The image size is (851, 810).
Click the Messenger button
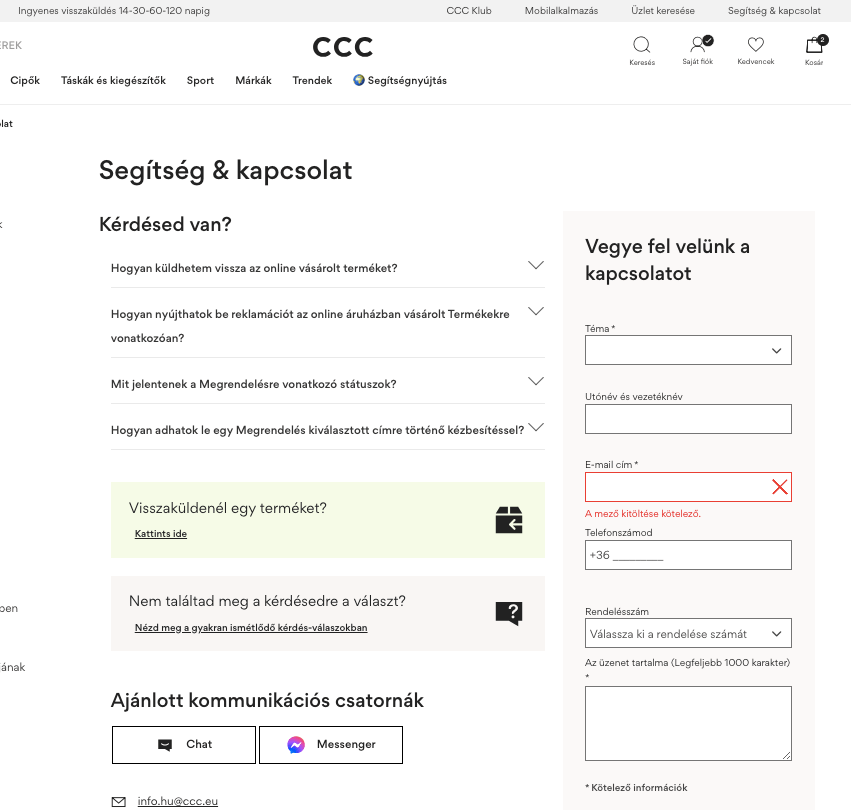point(331,744)
